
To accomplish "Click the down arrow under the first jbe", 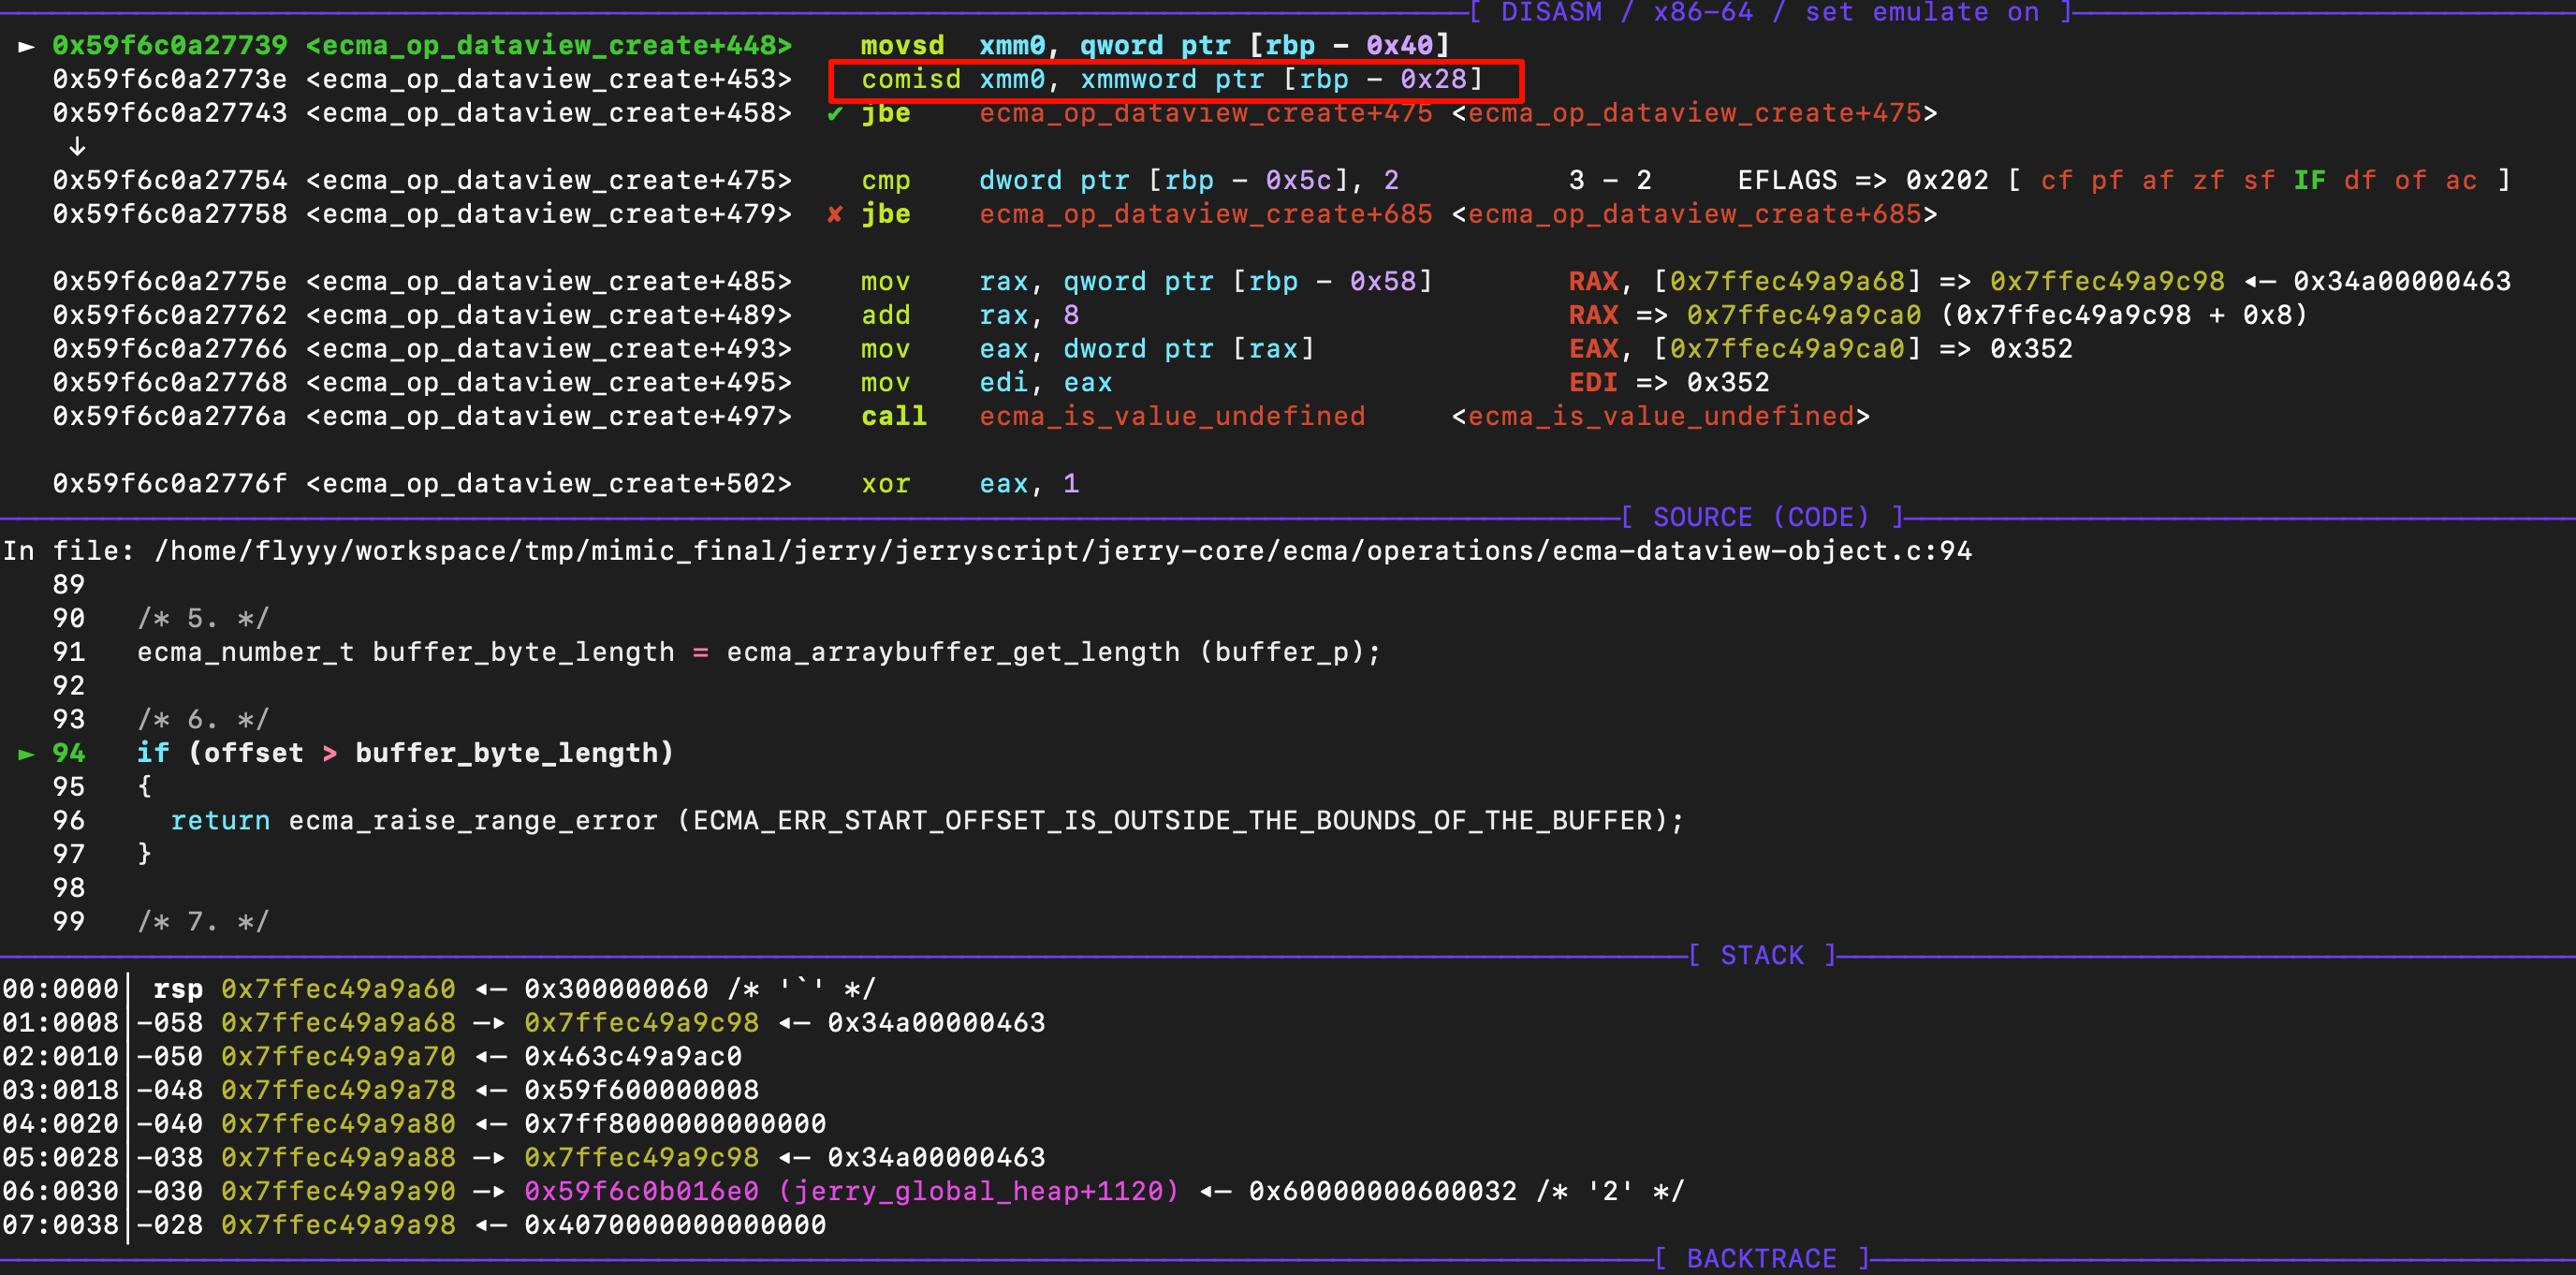I will coord(77,147).
